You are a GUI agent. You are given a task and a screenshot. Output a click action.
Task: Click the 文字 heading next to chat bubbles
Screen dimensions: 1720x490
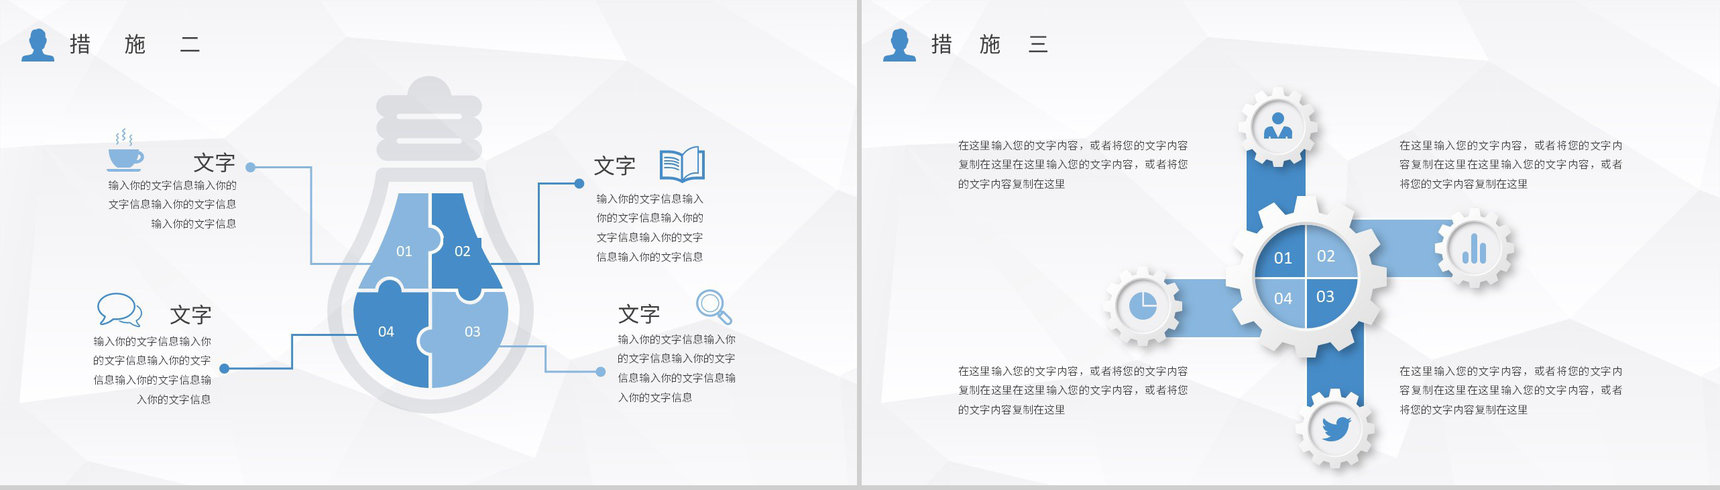[x=190, y=314]
